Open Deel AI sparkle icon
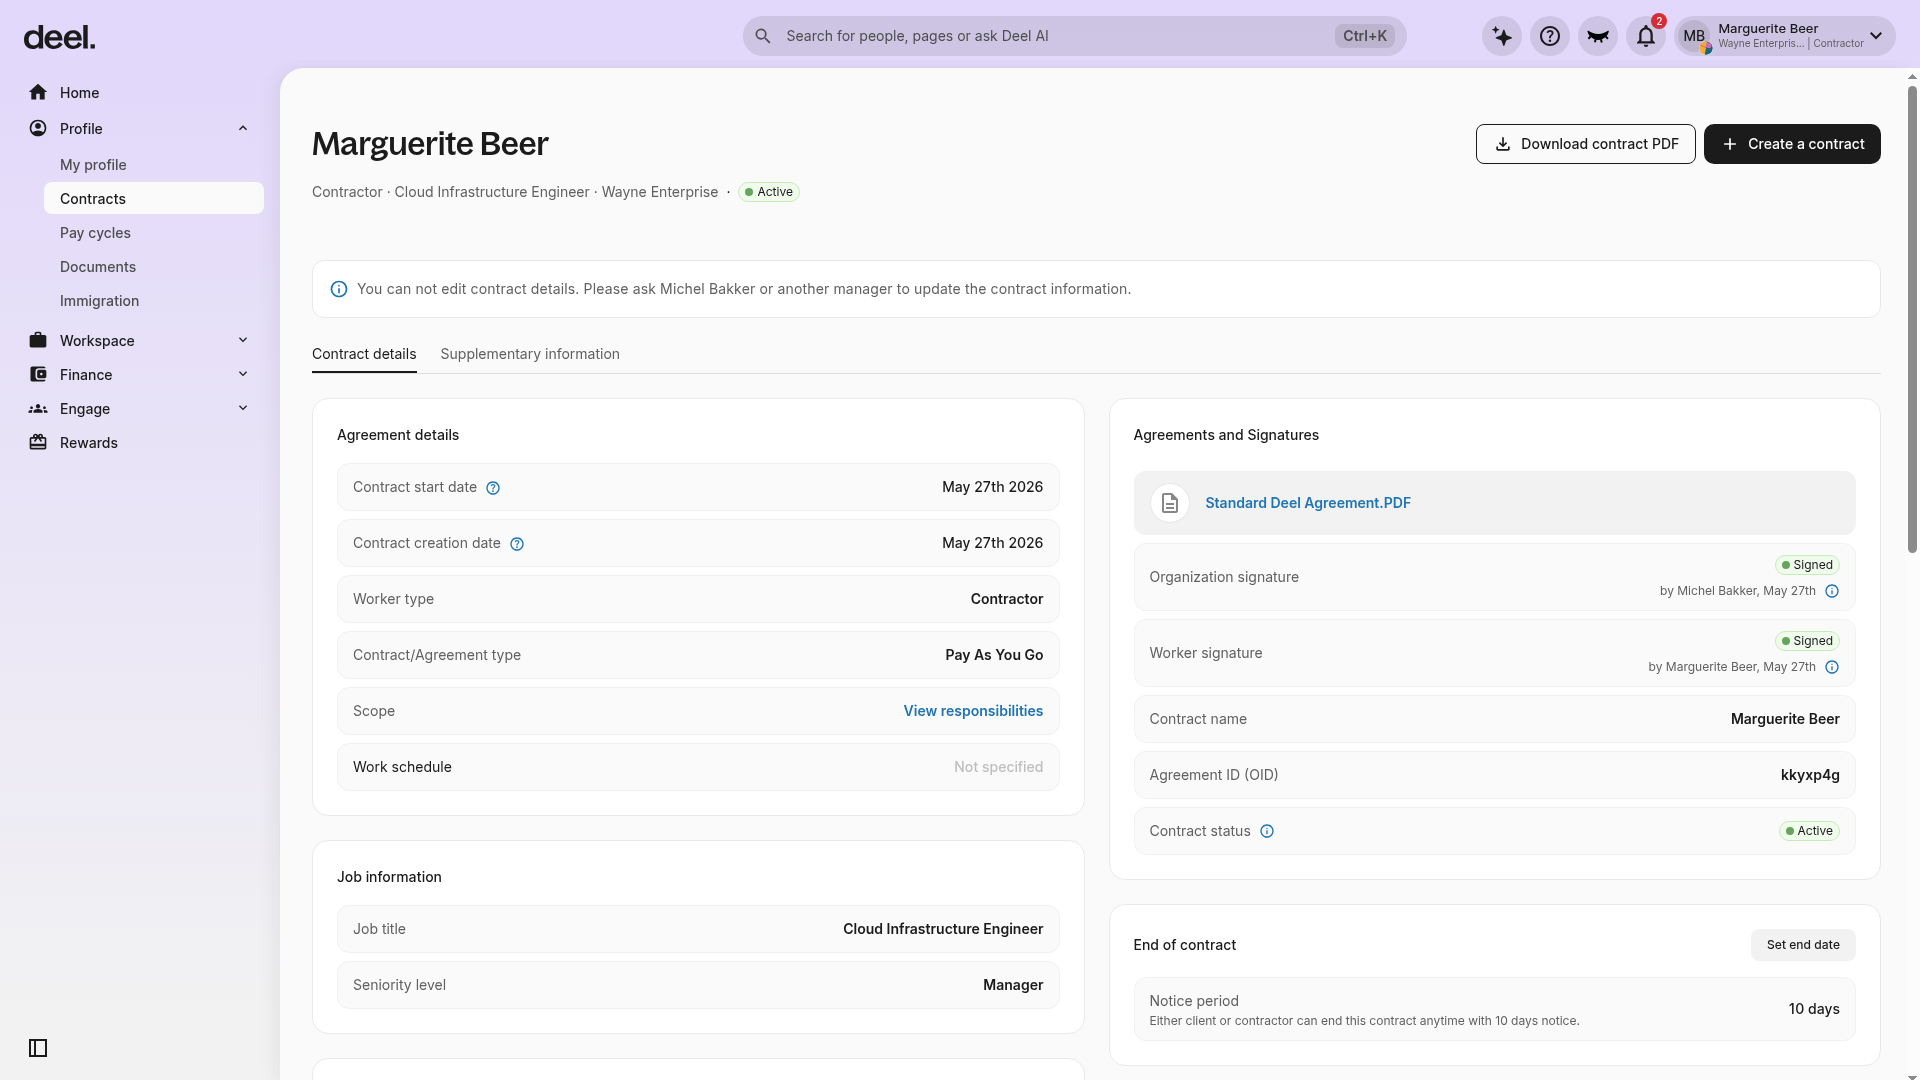This screenshot has height=1080, width=1920. click(1502, 36)
